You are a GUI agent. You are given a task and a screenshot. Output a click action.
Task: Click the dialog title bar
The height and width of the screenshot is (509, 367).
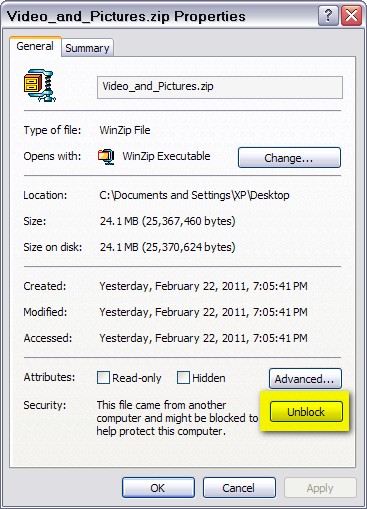click(x=160, y=16)
